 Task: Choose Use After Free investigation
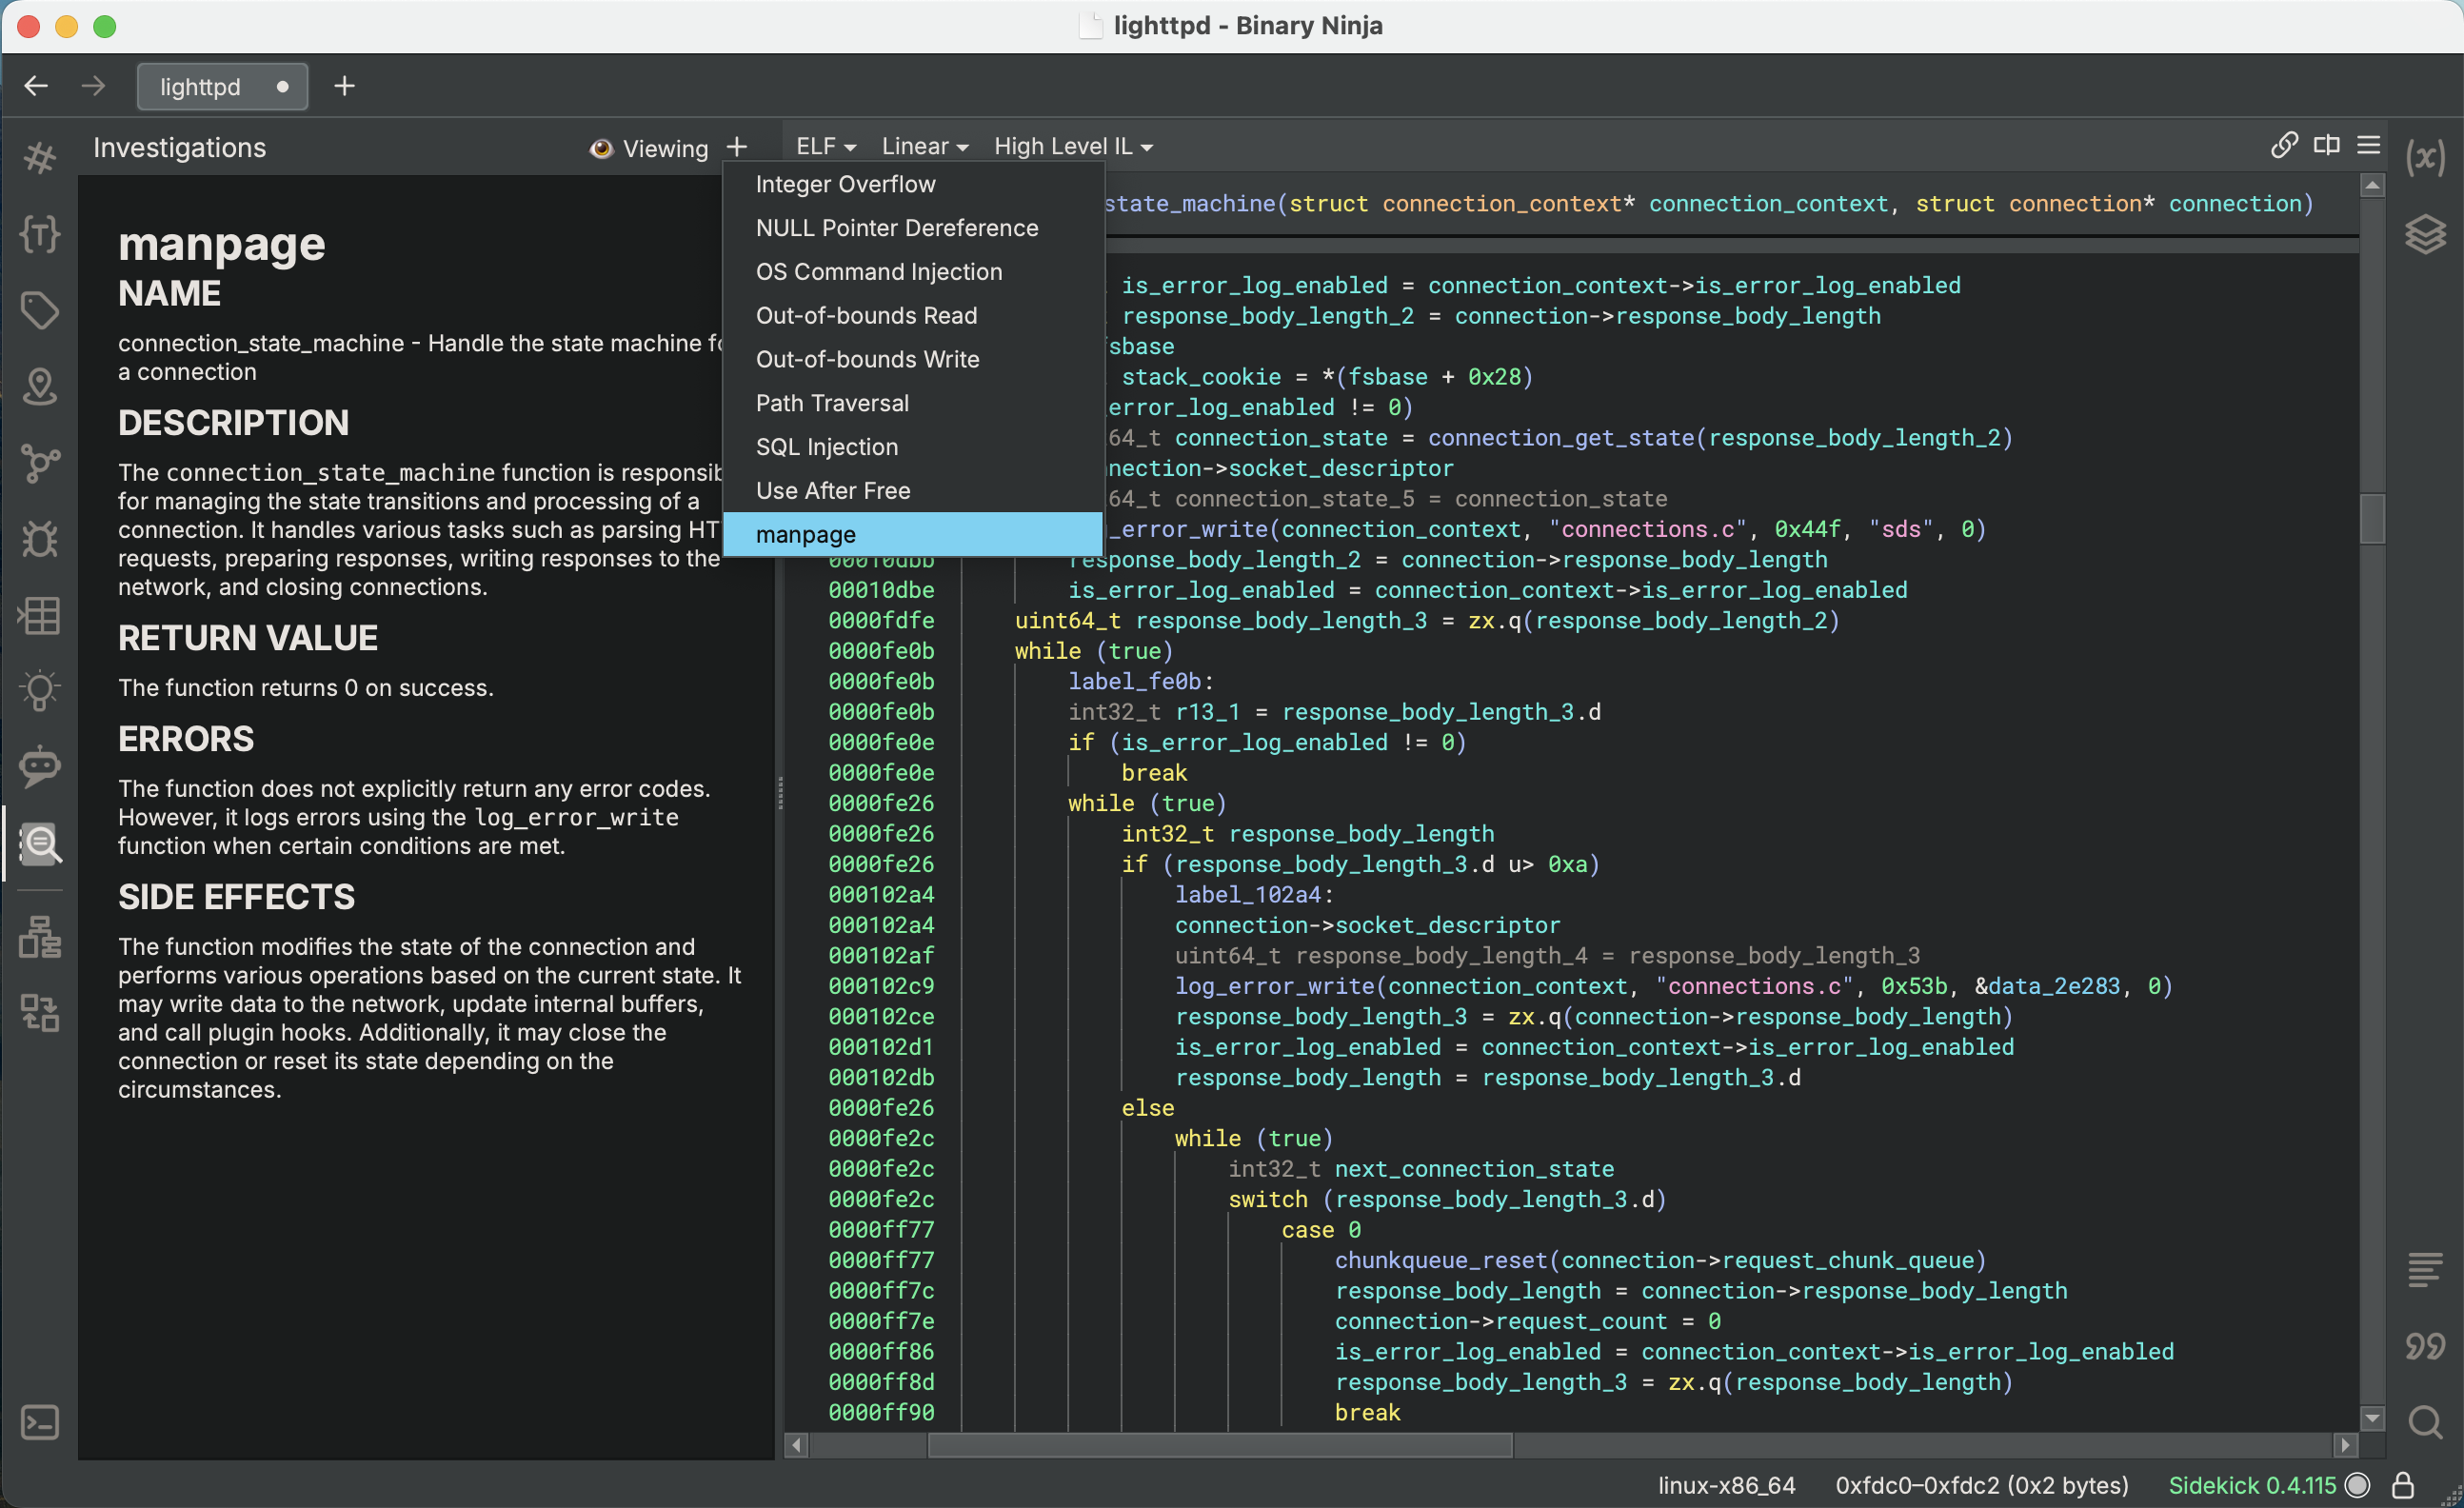coord(832,491)
